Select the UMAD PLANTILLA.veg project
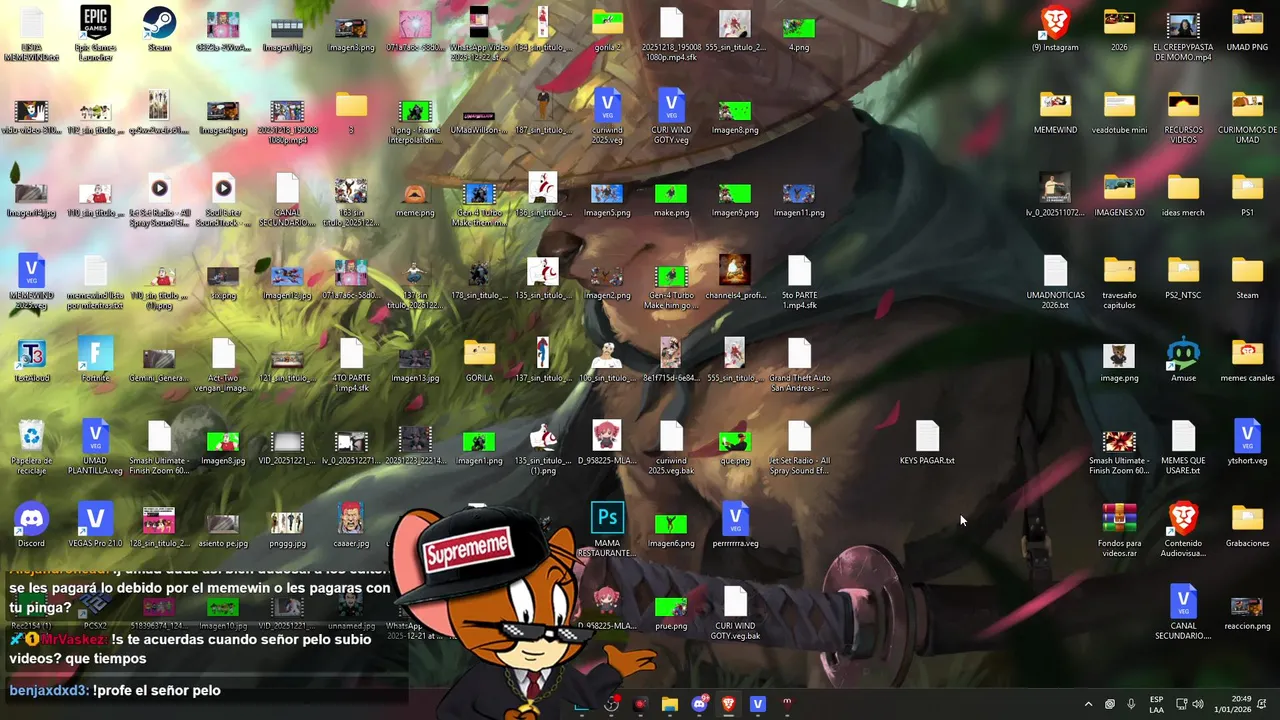The height and width of the screenshot is (720, 1280). click(x=95, y=447)
